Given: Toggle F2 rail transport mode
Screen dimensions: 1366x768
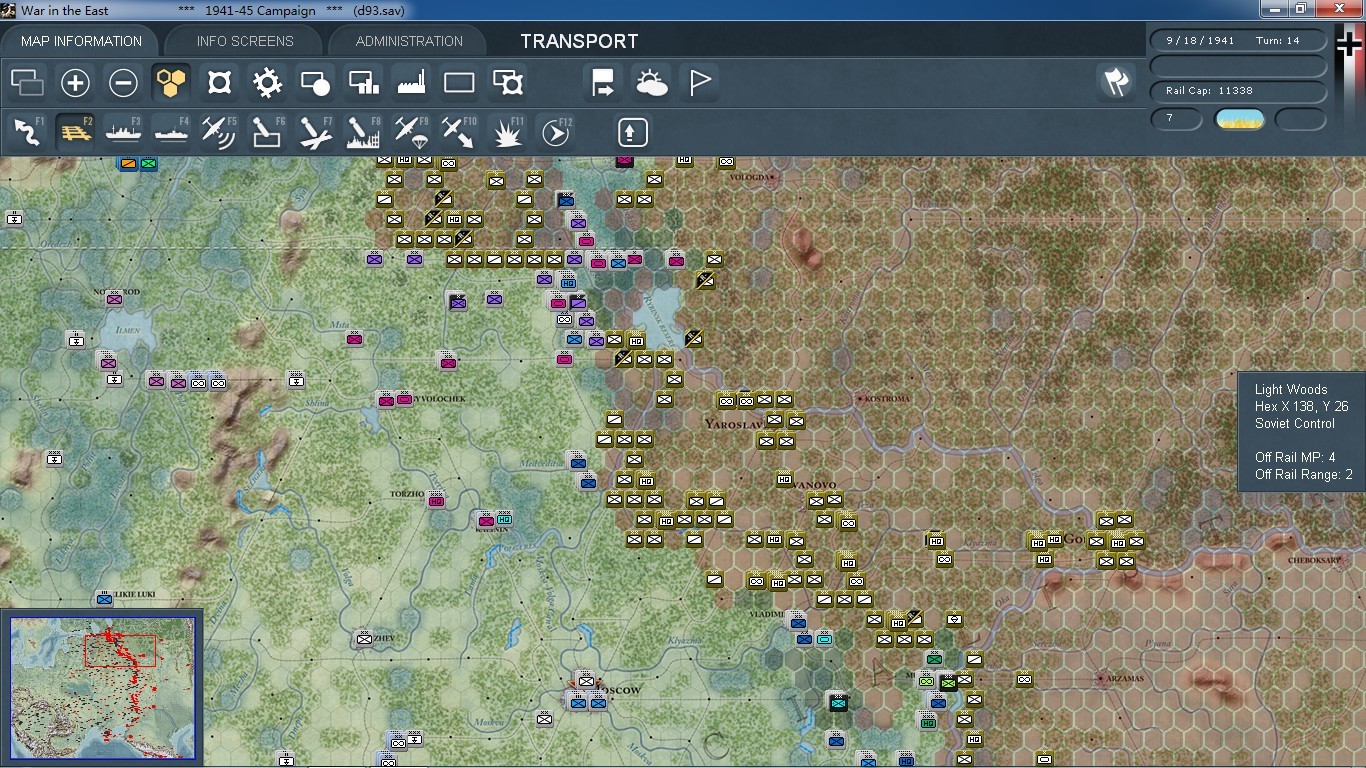Looking at the screenshot, I should pos(75,132).
